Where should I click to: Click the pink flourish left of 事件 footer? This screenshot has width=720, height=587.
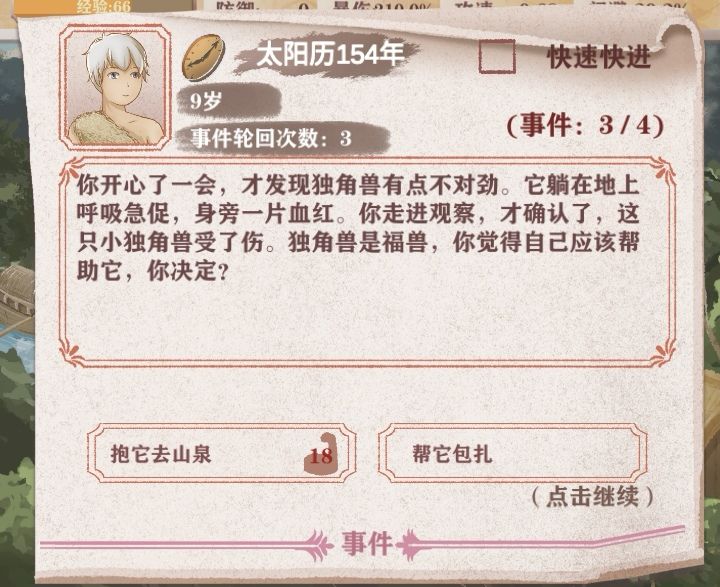click(x=319, y=545)
